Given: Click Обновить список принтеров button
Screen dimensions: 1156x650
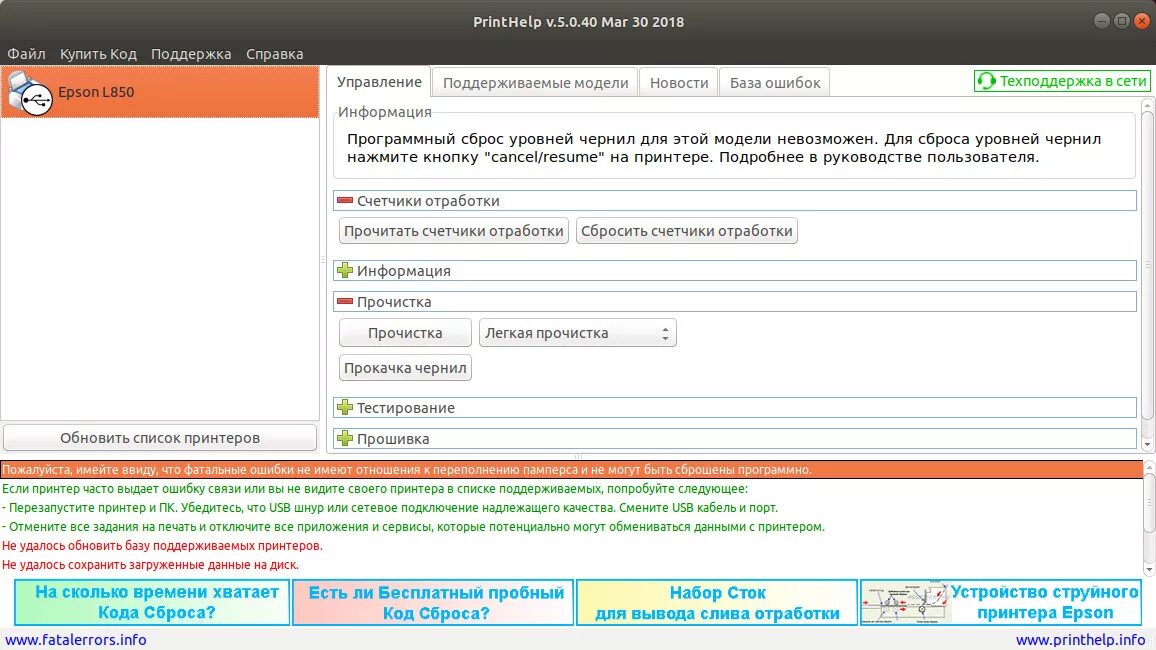Looking at the screenshot, I should point(160,438).
